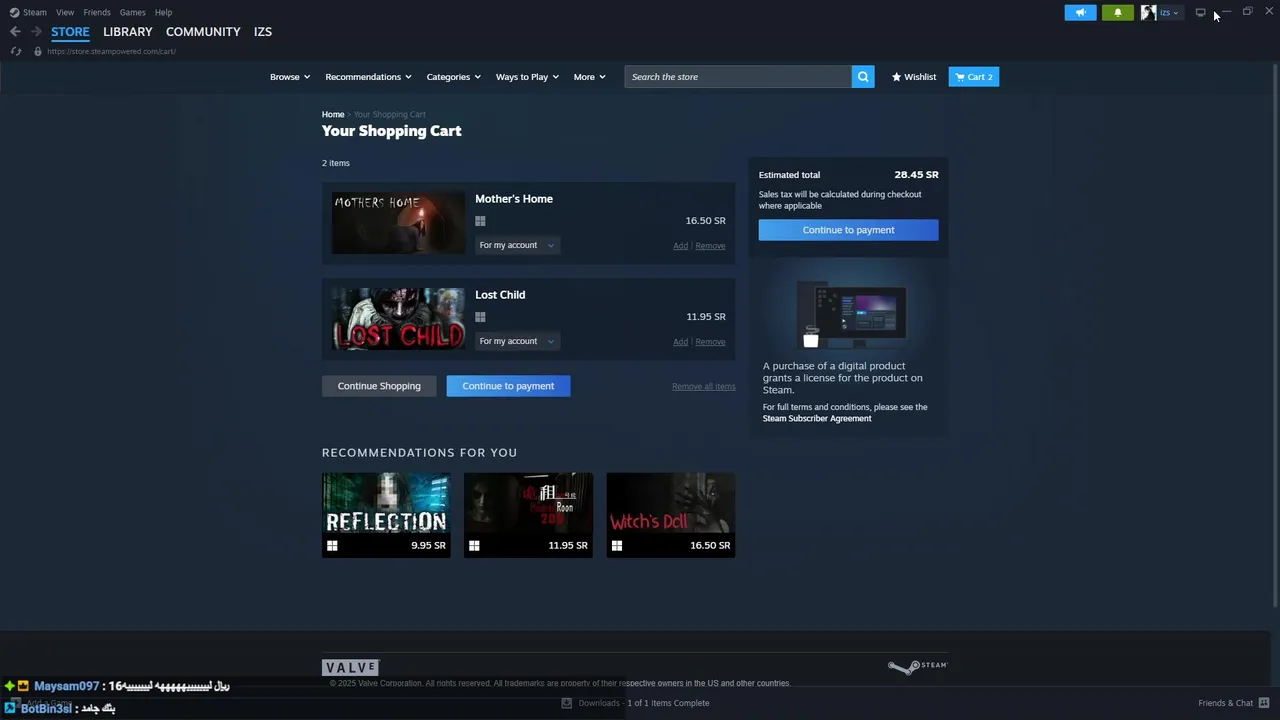Open Friends & Chat panel
The width and height of the screenshot is (1280, 720).
tap(1233, 703)
